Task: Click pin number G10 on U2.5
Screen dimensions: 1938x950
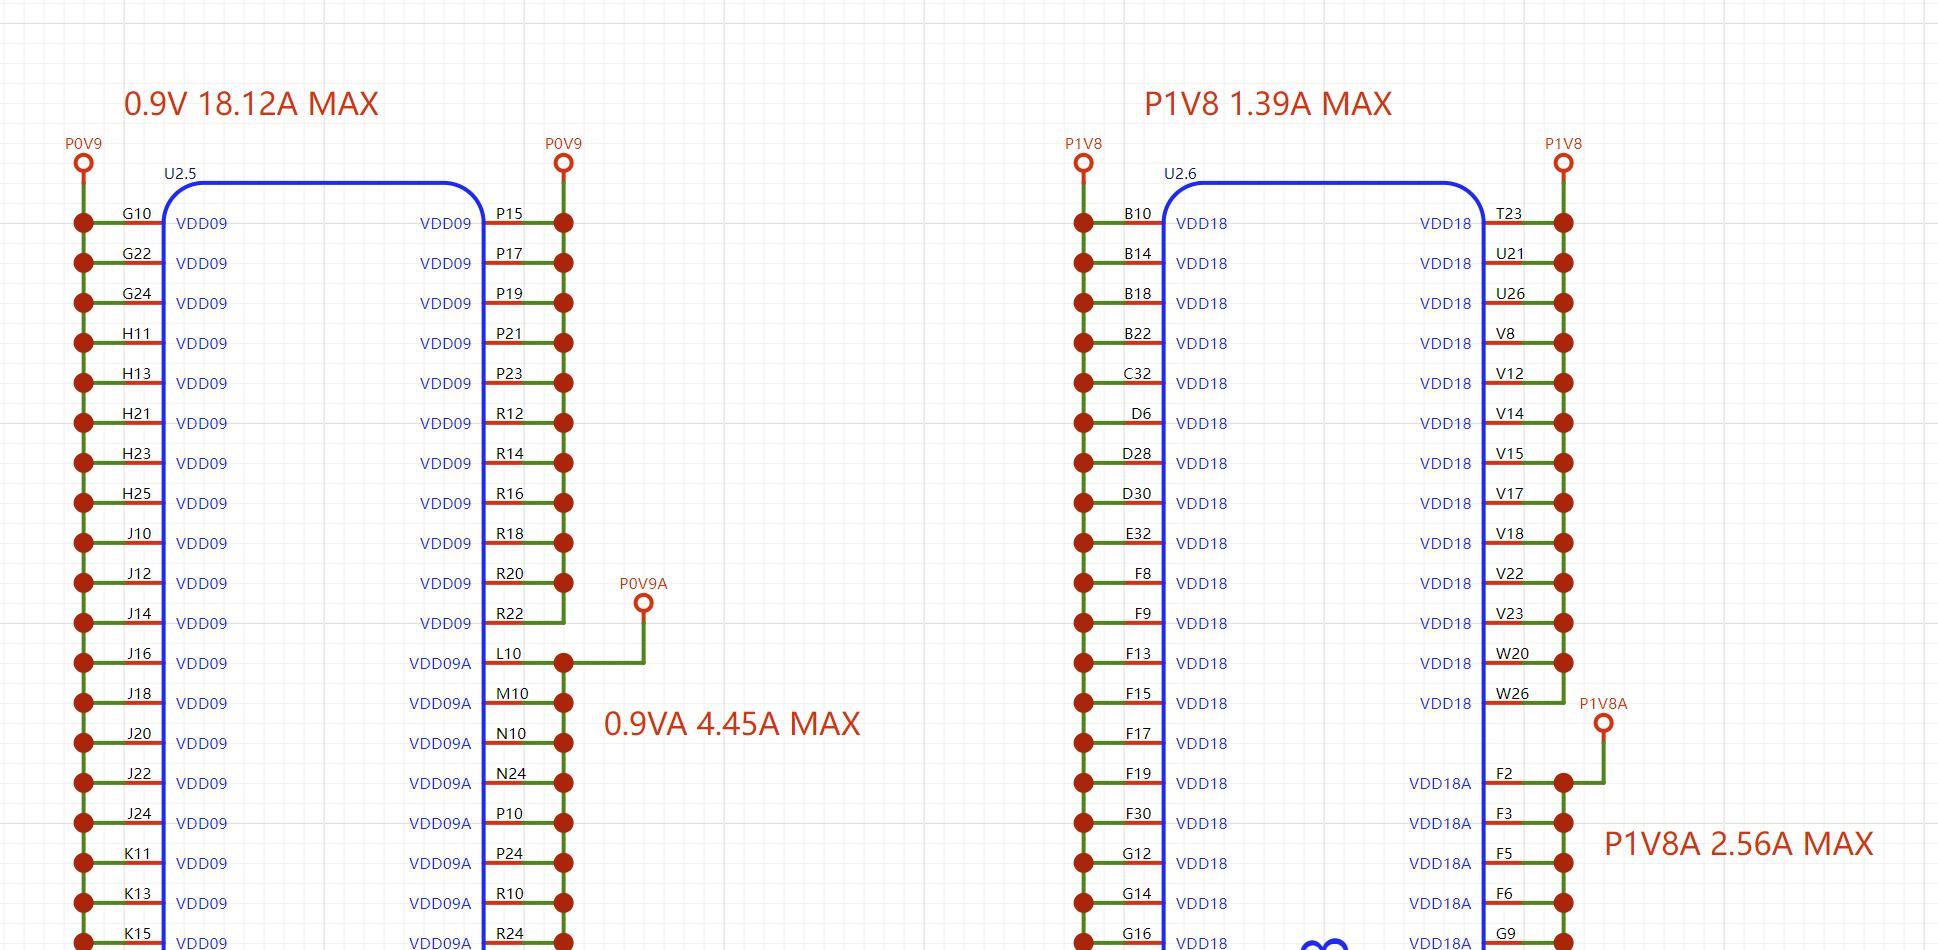Action: pos(137,214)
